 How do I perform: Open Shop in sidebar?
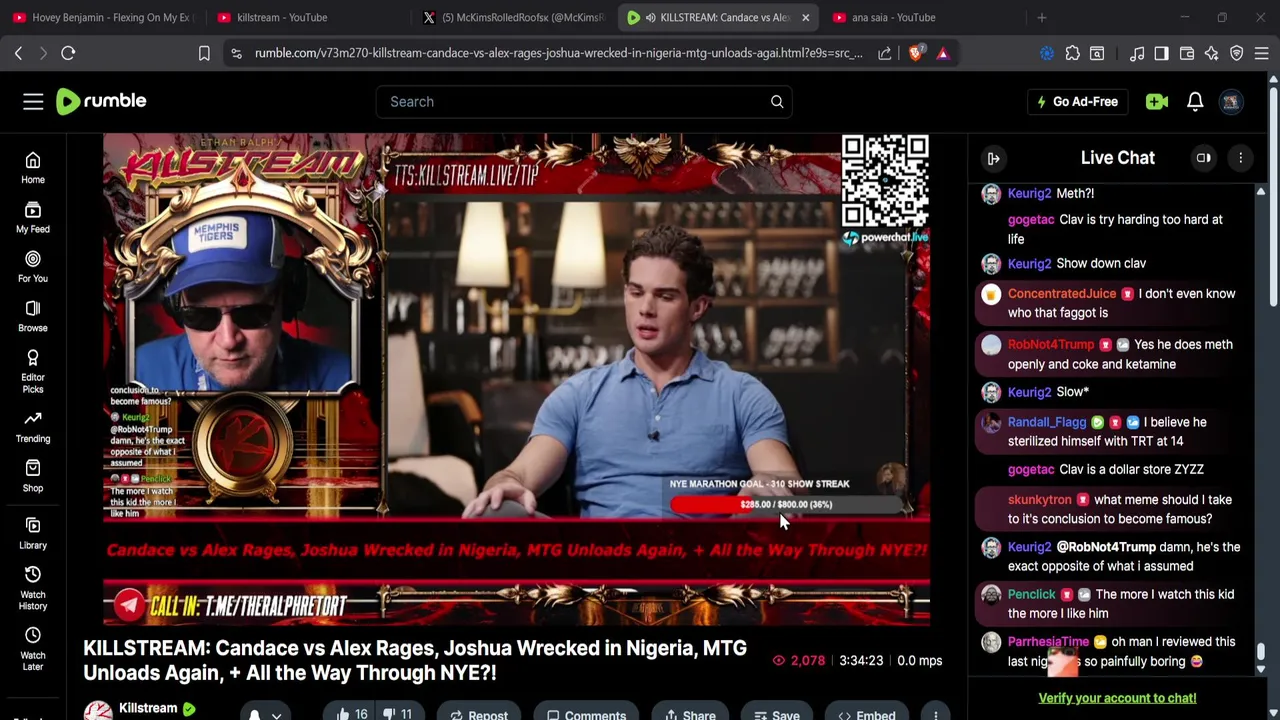33,476
